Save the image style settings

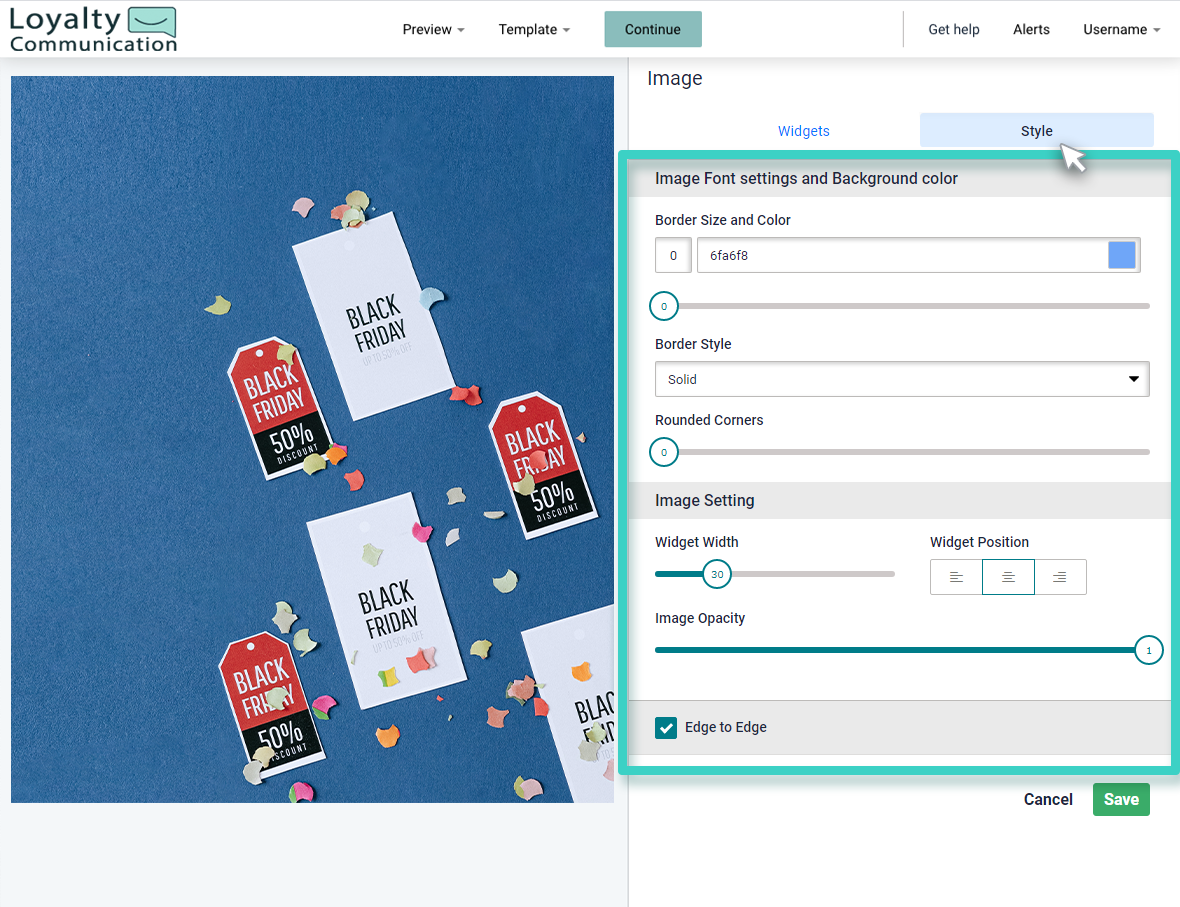click(1121, 799)
